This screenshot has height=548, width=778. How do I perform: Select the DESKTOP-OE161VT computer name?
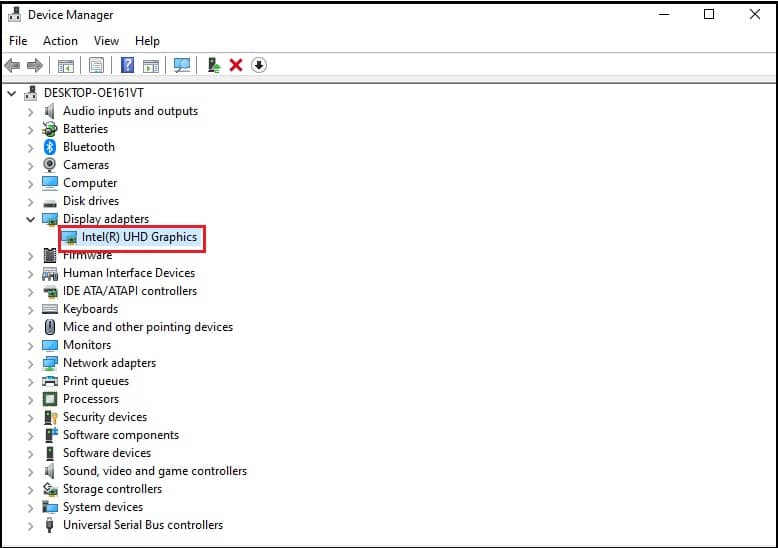(x=94, y=93)
